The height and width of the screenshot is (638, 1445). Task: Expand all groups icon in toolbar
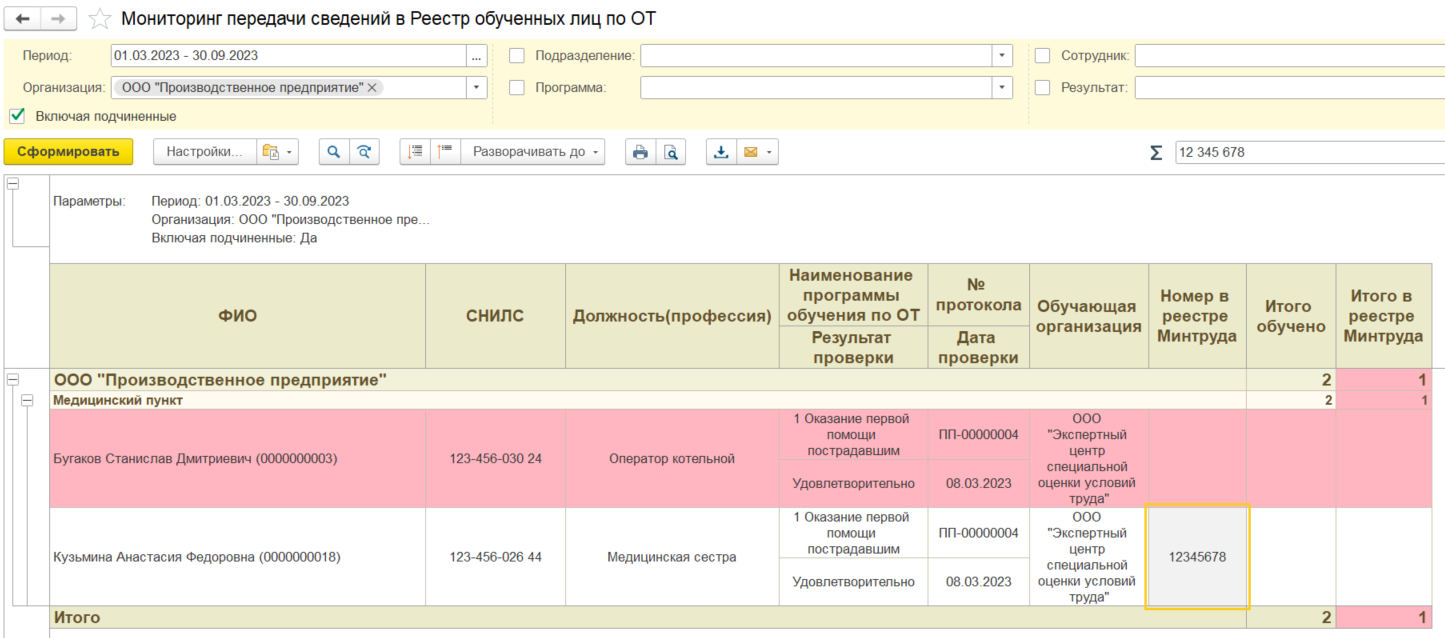[416, 152]
